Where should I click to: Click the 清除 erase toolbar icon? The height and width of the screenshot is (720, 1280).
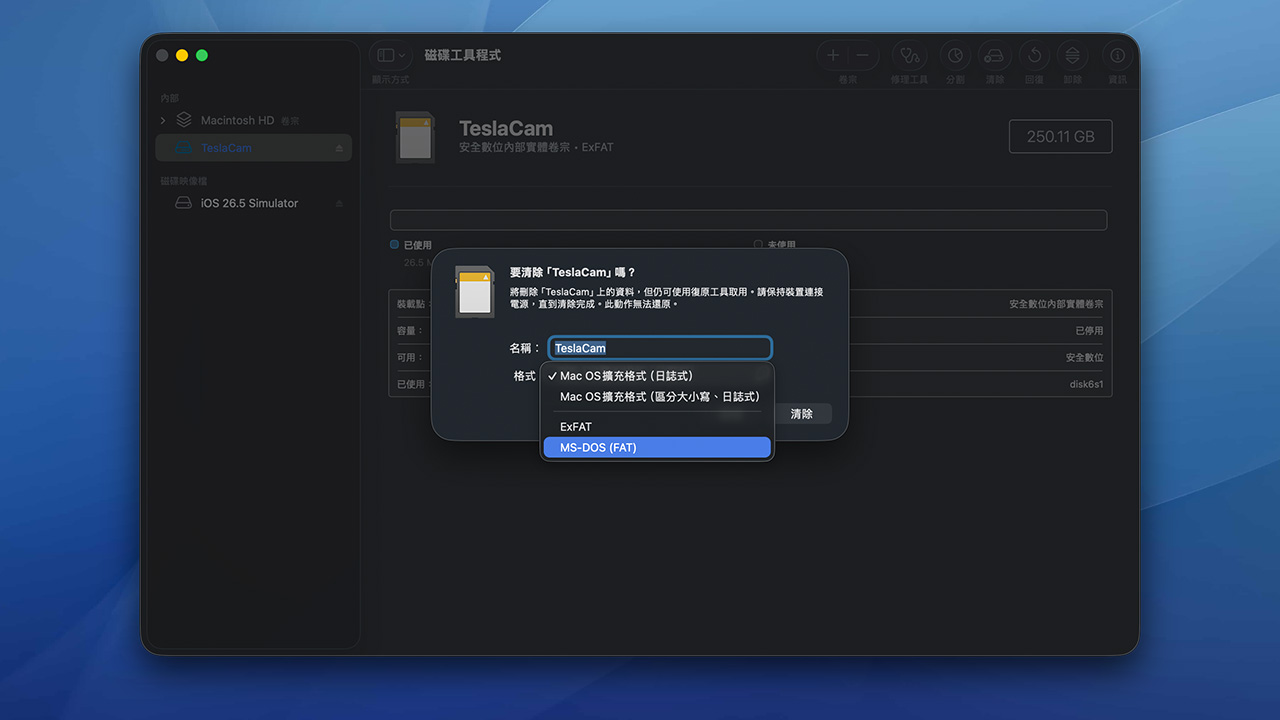coord(994,56)
